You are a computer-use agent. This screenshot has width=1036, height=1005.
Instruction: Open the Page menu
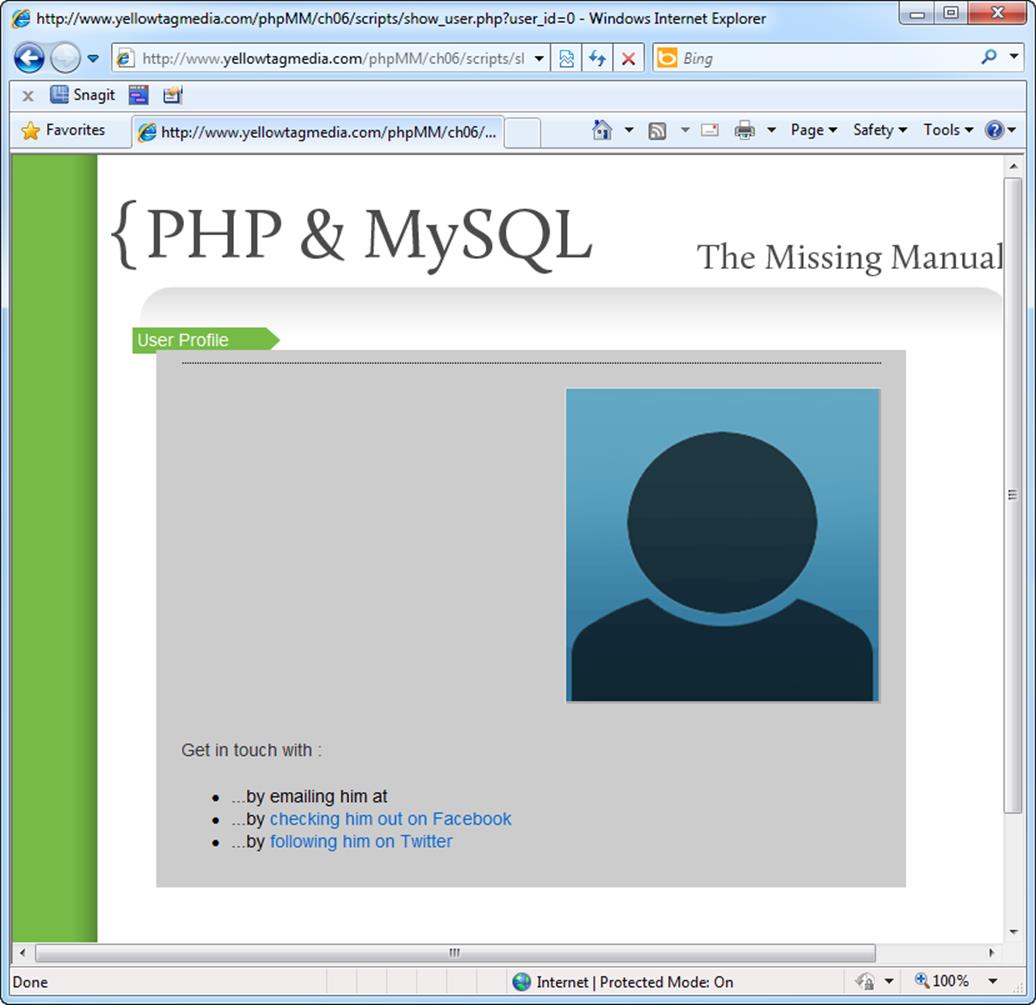tap(813, 130)
